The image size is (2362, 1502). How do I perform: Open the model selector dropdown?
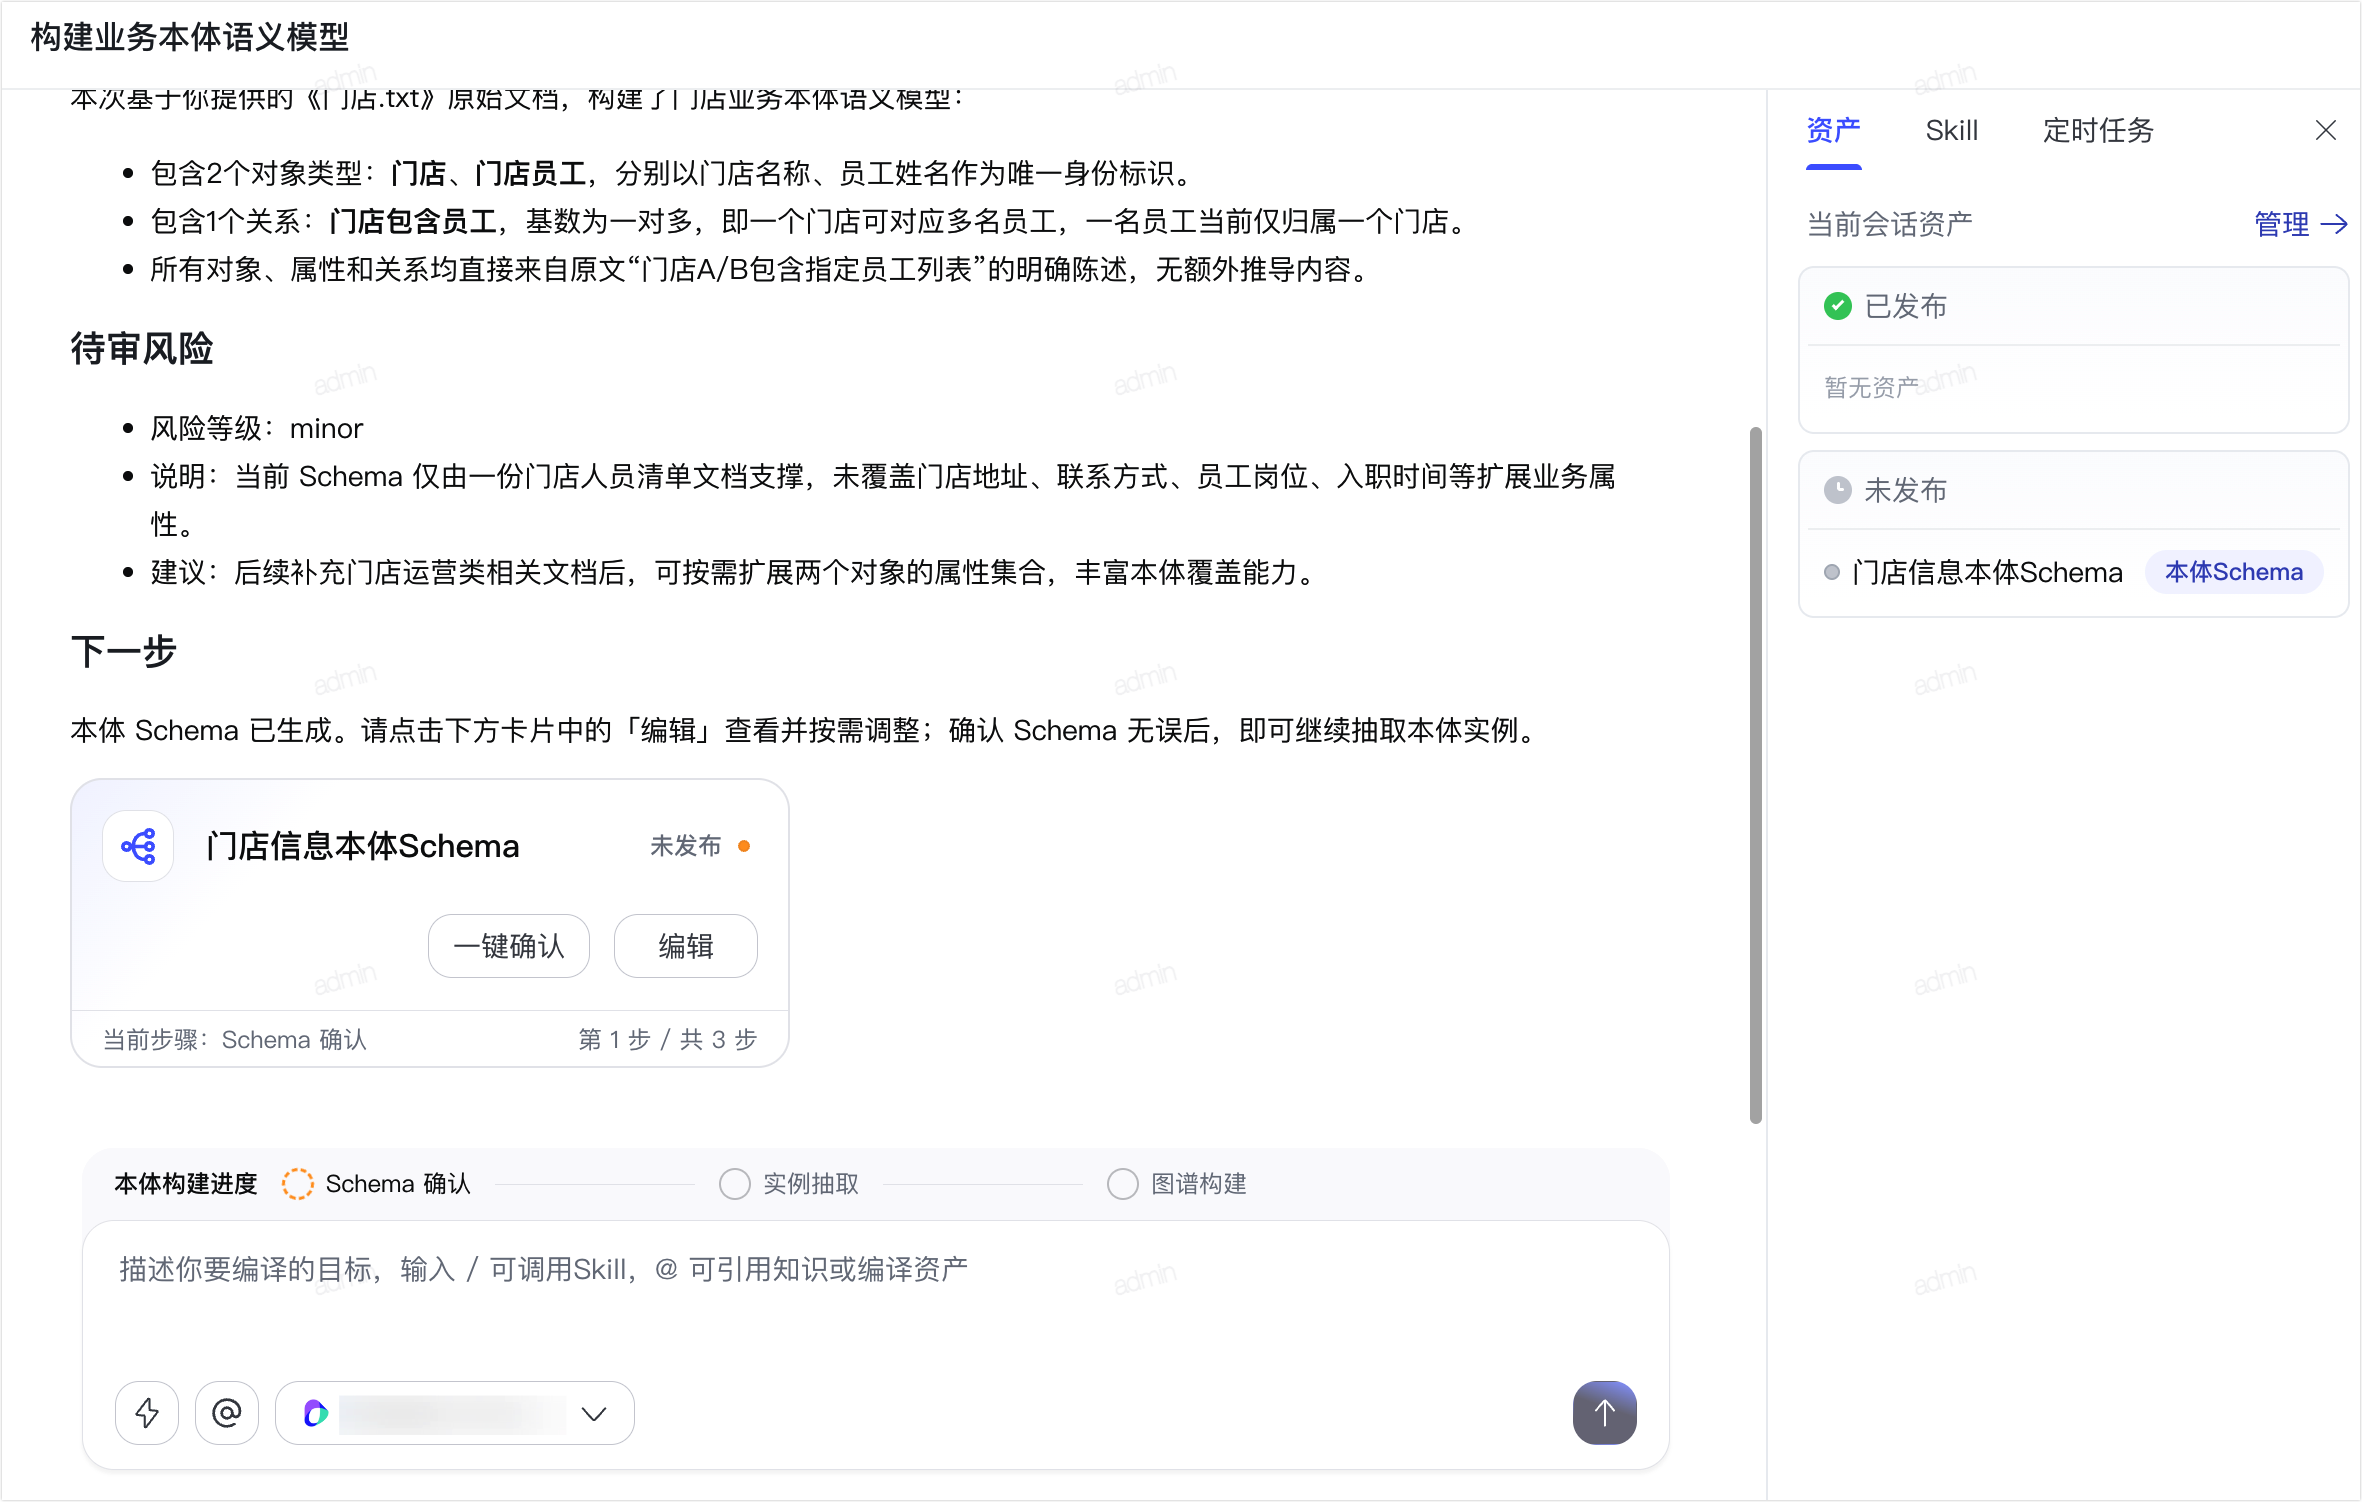tap(454, 1413)
